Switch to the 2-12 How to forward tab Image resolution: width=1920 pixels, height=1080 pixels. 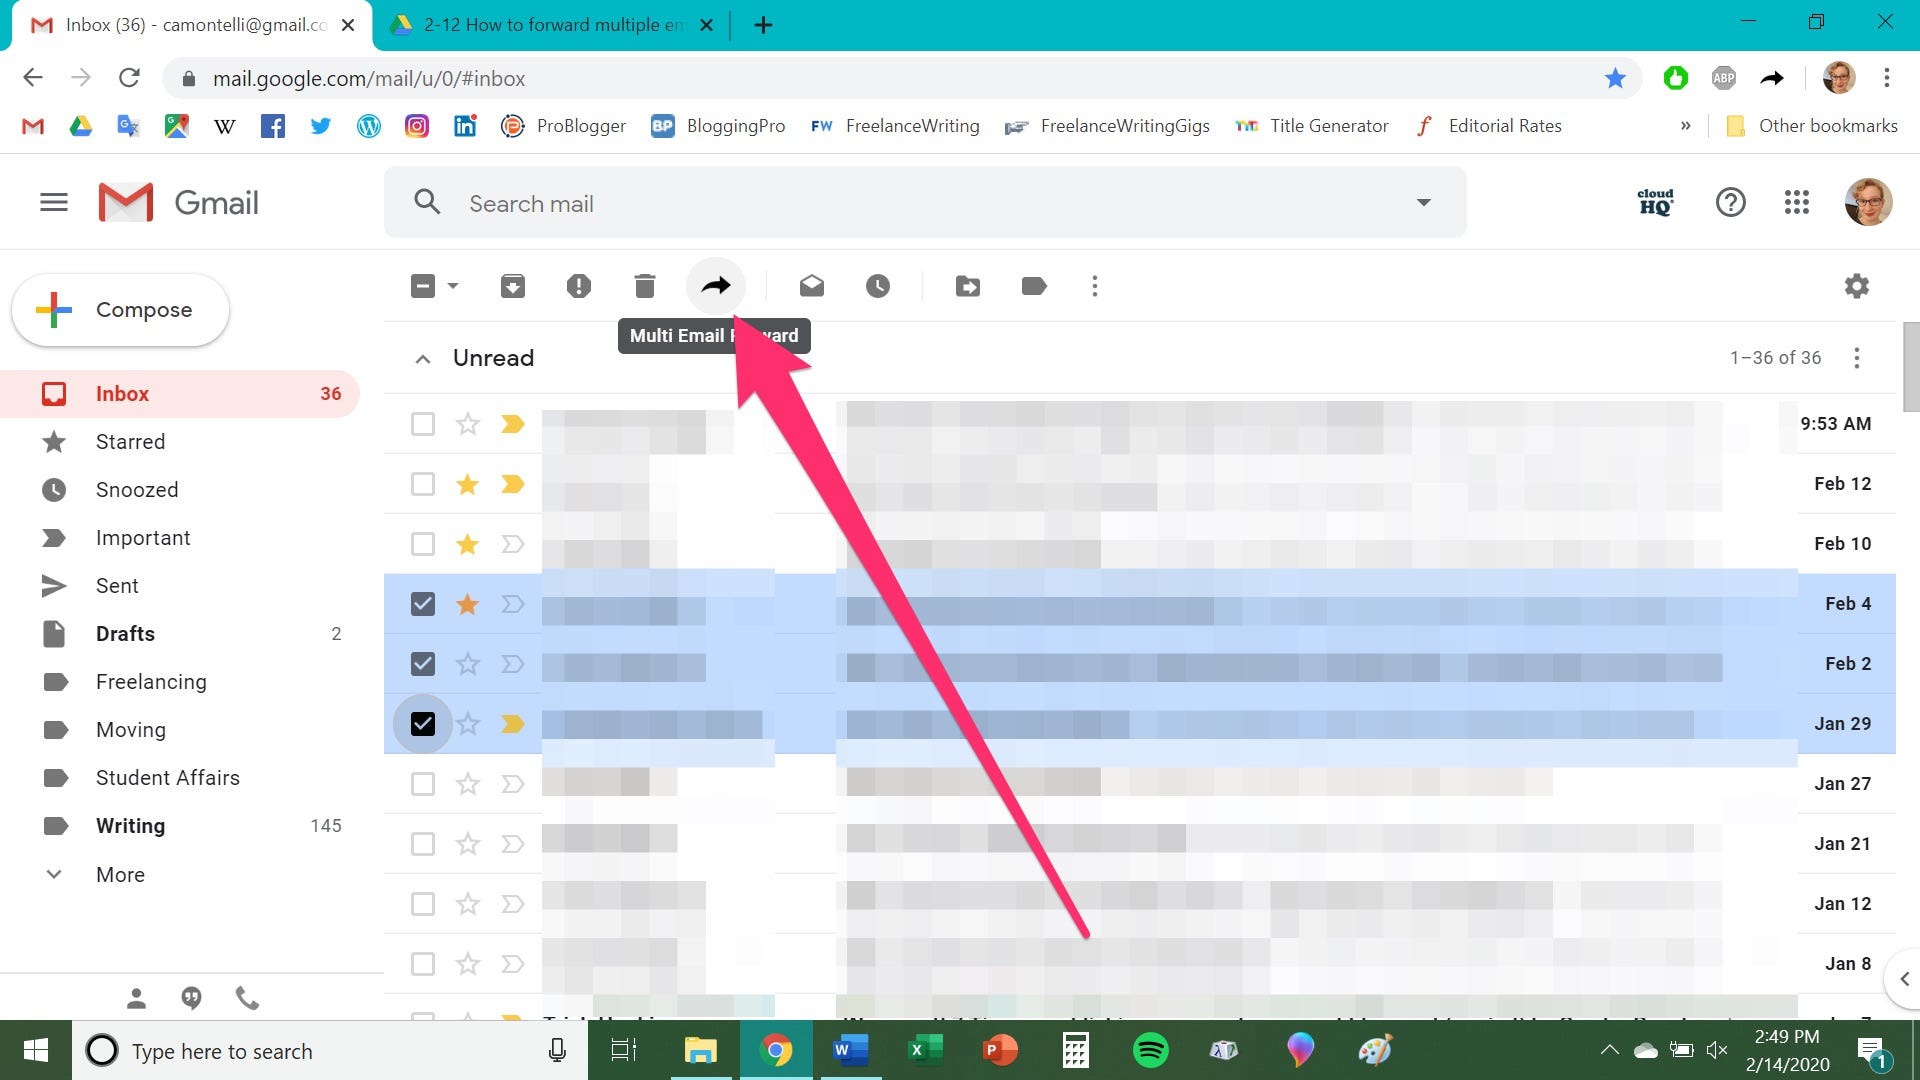point(552,25)
